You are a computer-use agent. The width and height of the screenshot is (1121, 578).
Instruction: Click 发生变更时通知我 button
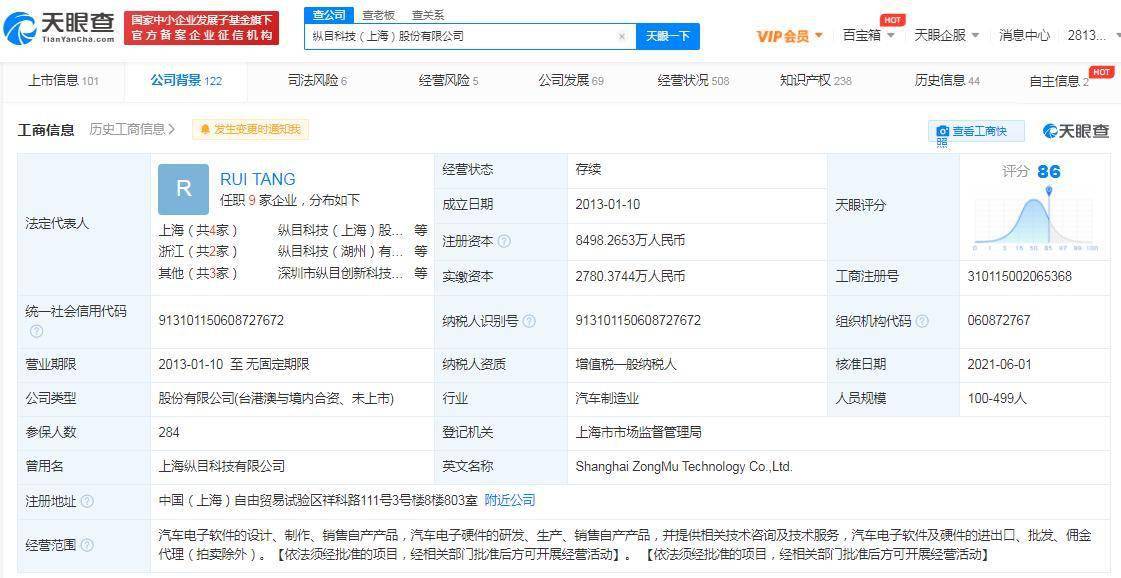[x=250, y=129]
